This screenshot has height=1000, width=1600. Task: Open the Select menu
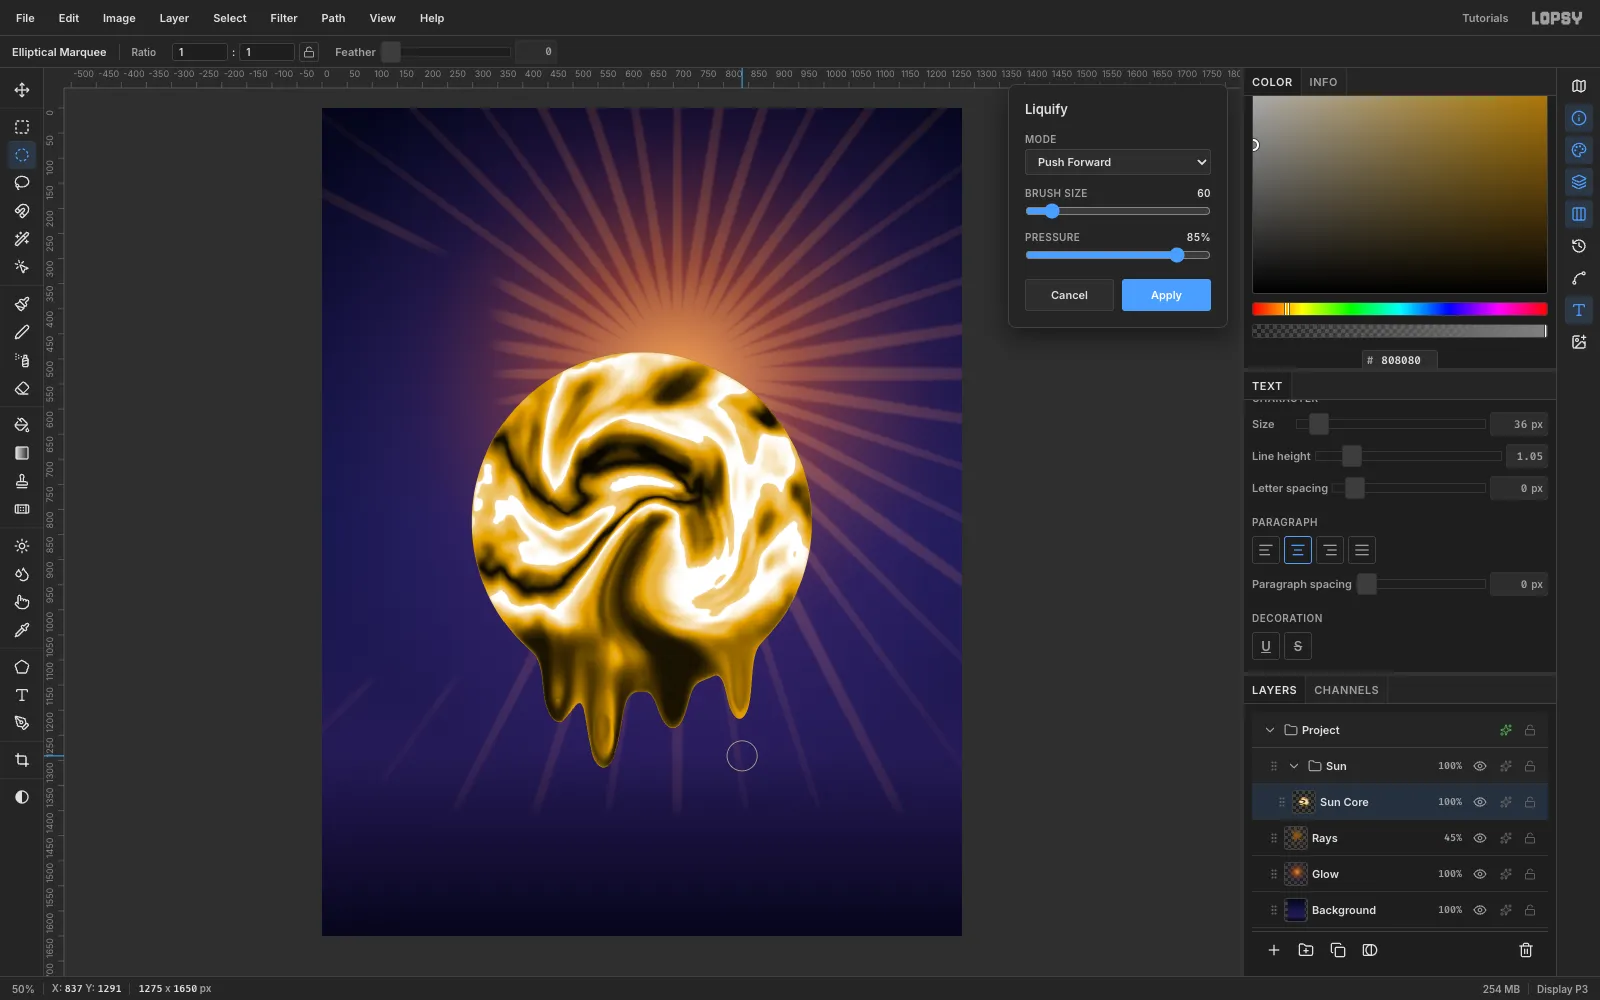point(230,18)
